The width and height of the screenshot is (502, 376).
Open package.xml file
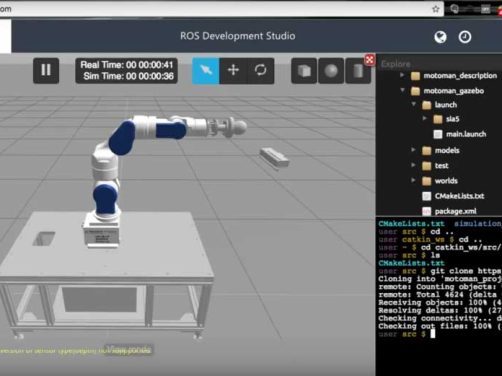[x=455, y=211]
